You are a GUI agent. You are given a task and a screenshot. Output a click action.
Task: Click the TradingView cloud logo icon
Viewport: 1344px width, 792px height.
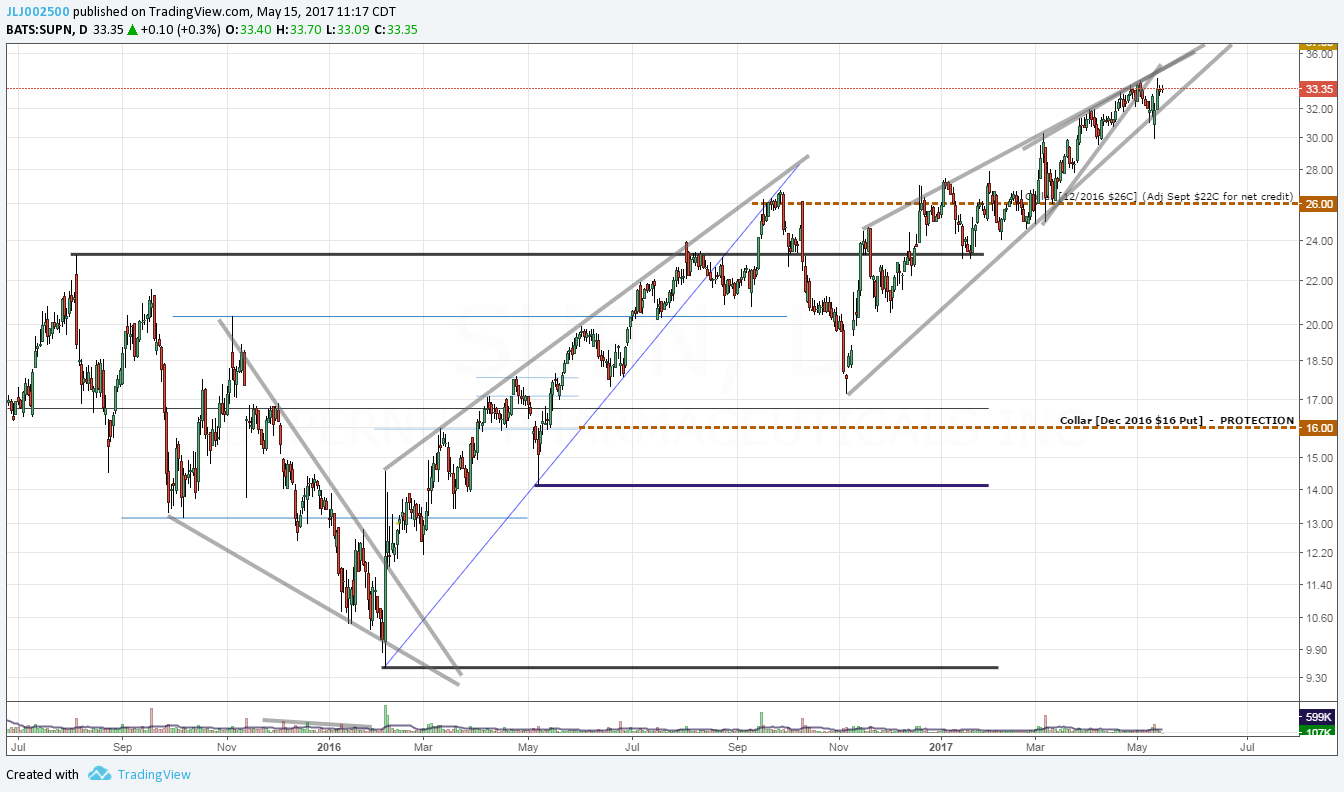point(98,773)
